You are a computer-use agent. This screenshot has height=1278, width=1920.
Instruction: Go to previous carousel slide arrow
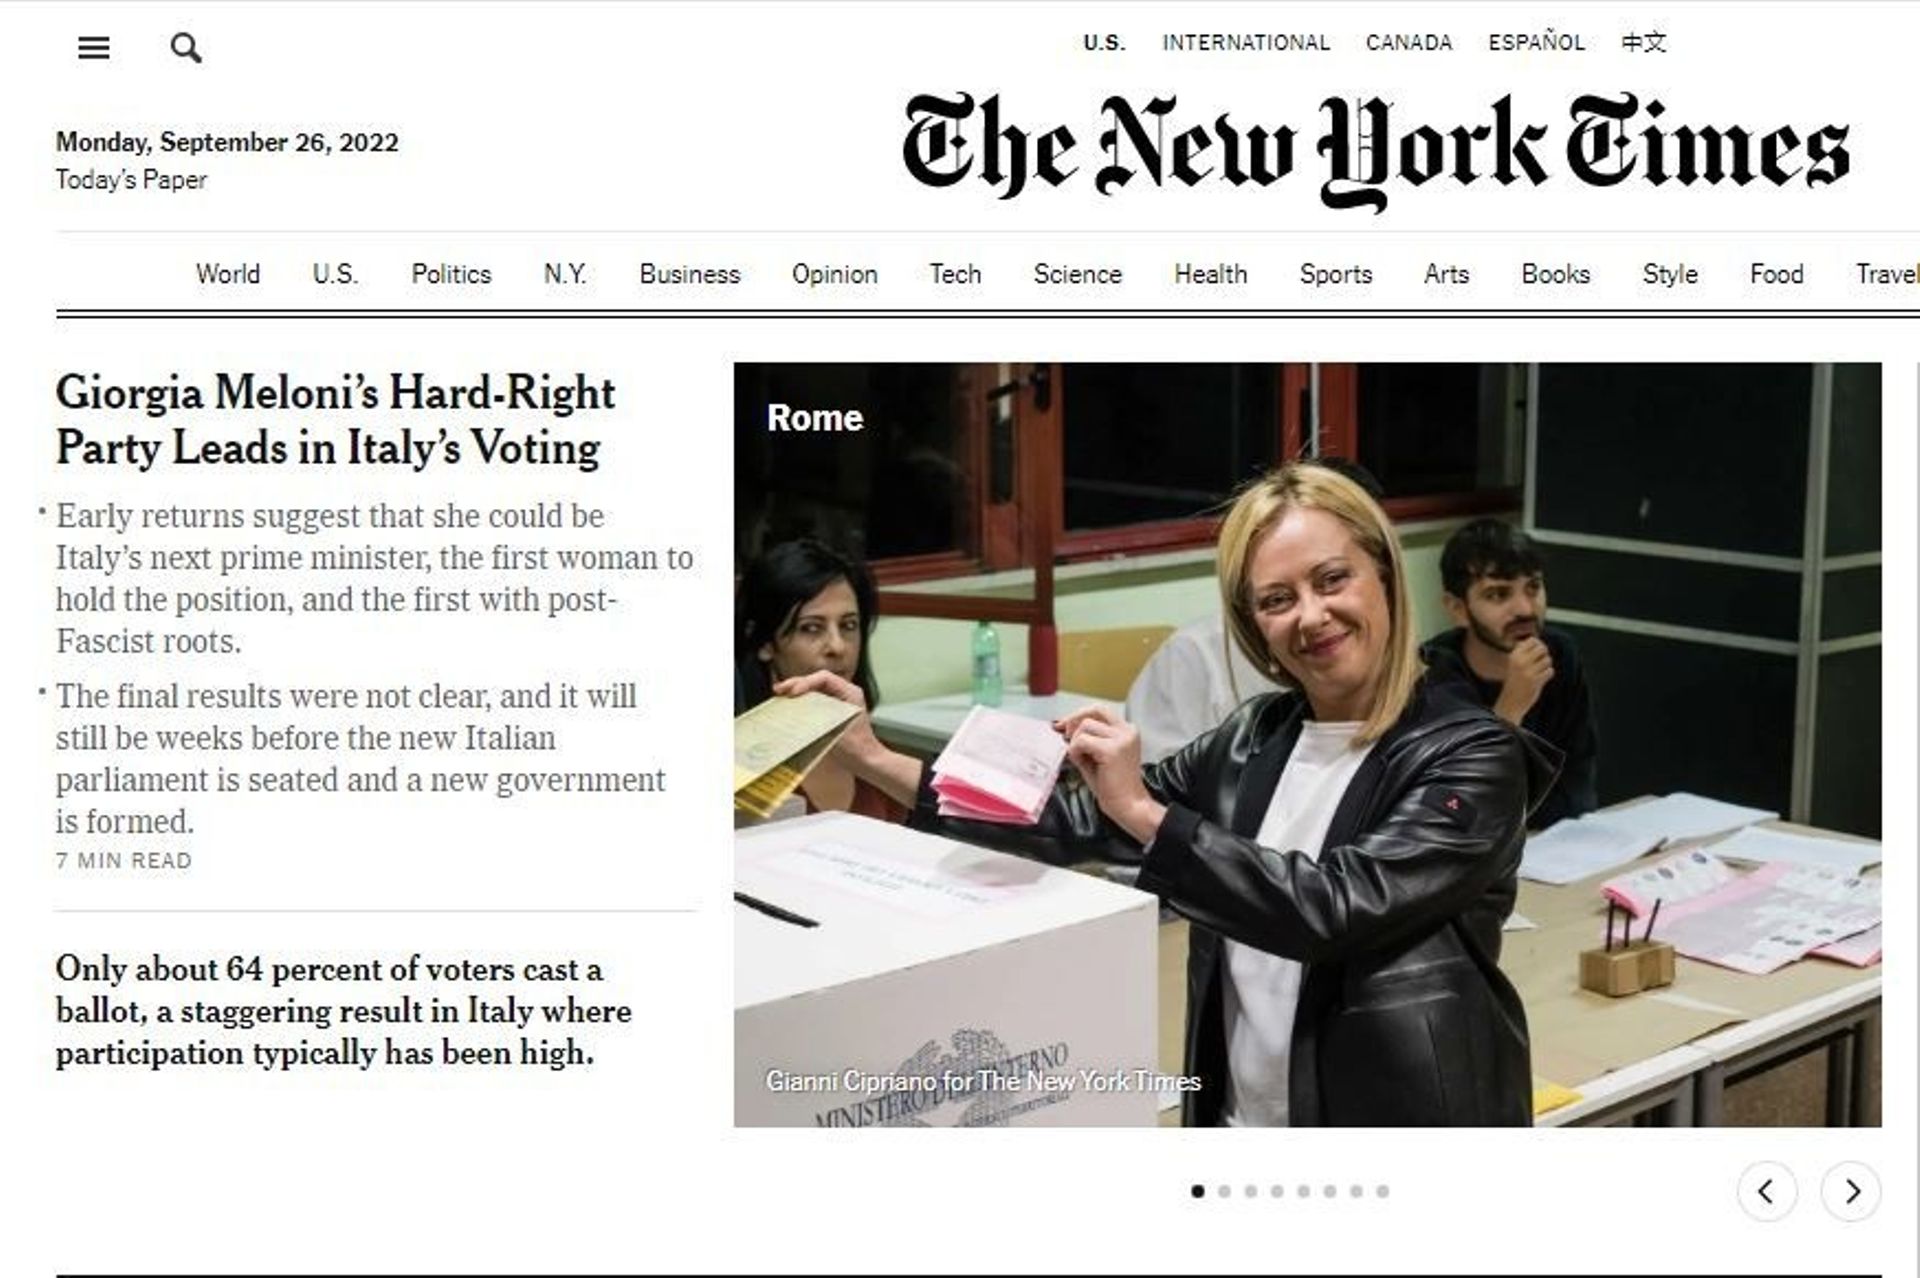pos(1767,1191)
